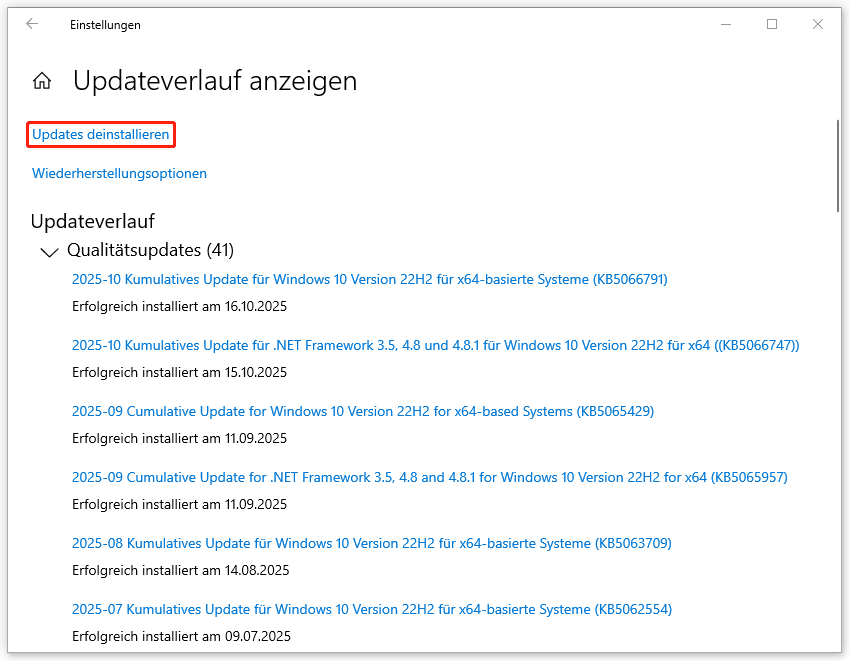Select the 2025-10 cumulative Windows 10 update entry
The width and height of the screenshot is (850, 661).
click(x=369, y=279)
